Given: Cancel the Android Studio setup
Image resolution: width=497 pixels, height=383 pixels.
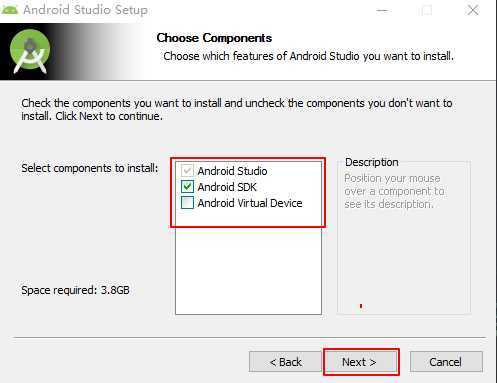Looking at the screenshot, I should coord(446,362).
